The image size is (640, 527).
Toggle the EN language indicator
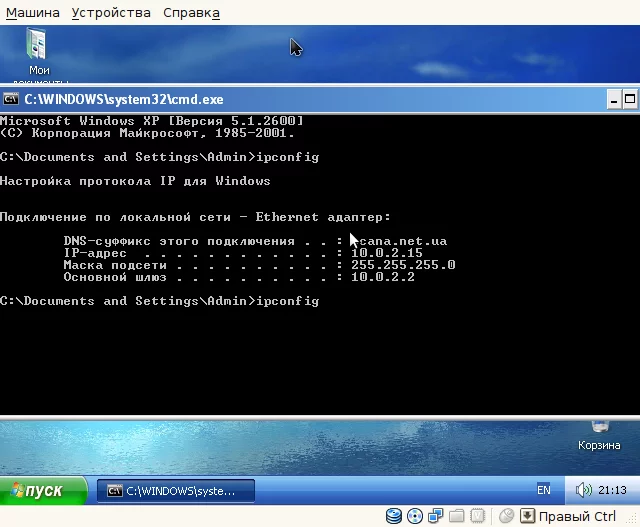point(543,490)
